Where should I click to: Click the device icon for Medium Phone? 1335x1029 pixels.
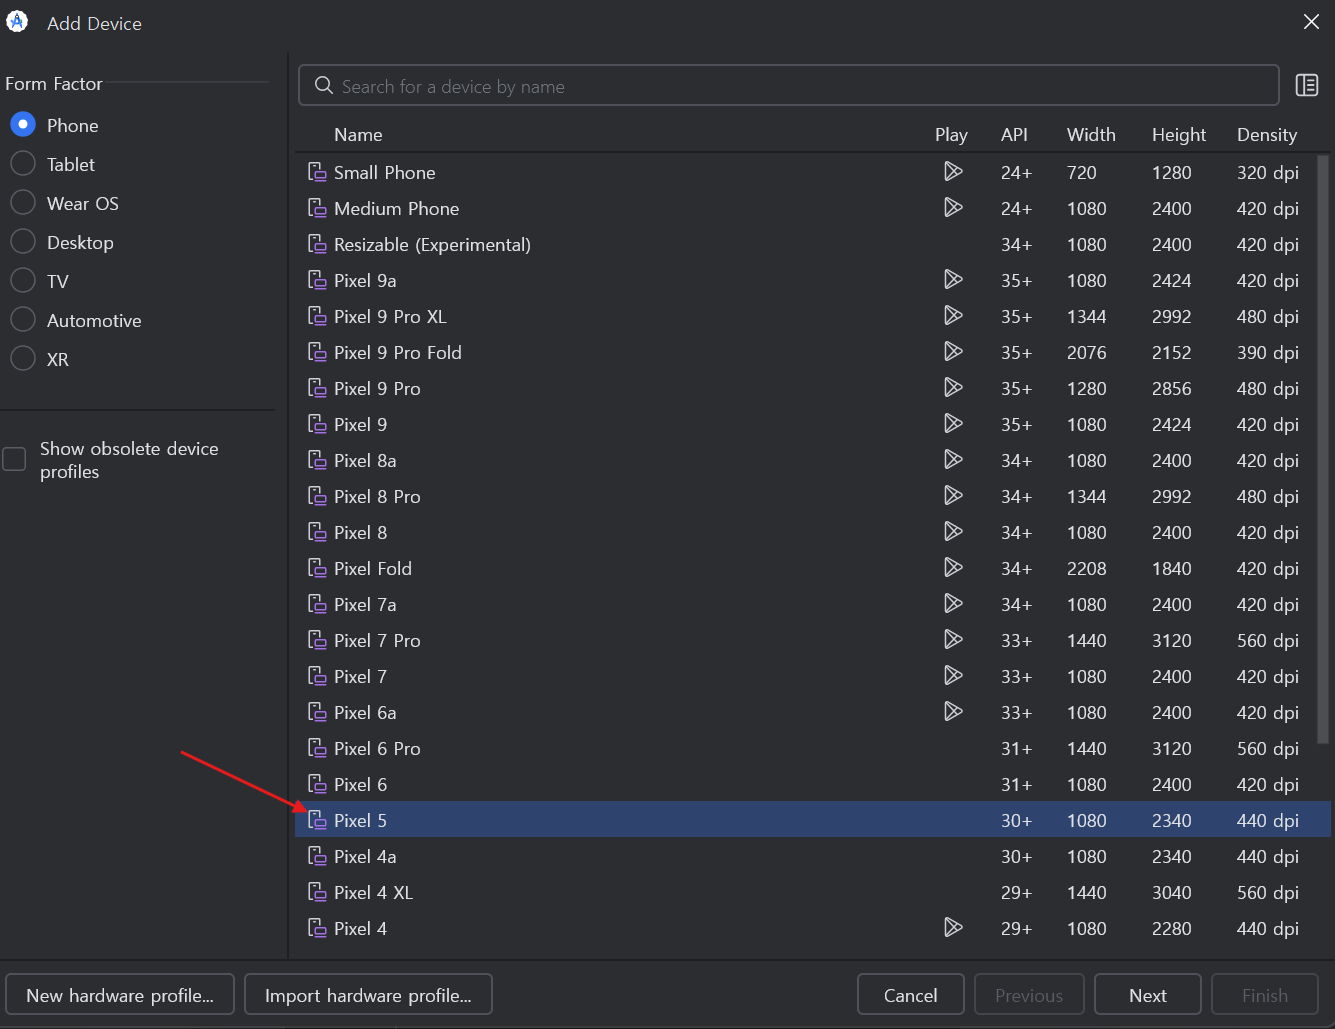[317, 208]
